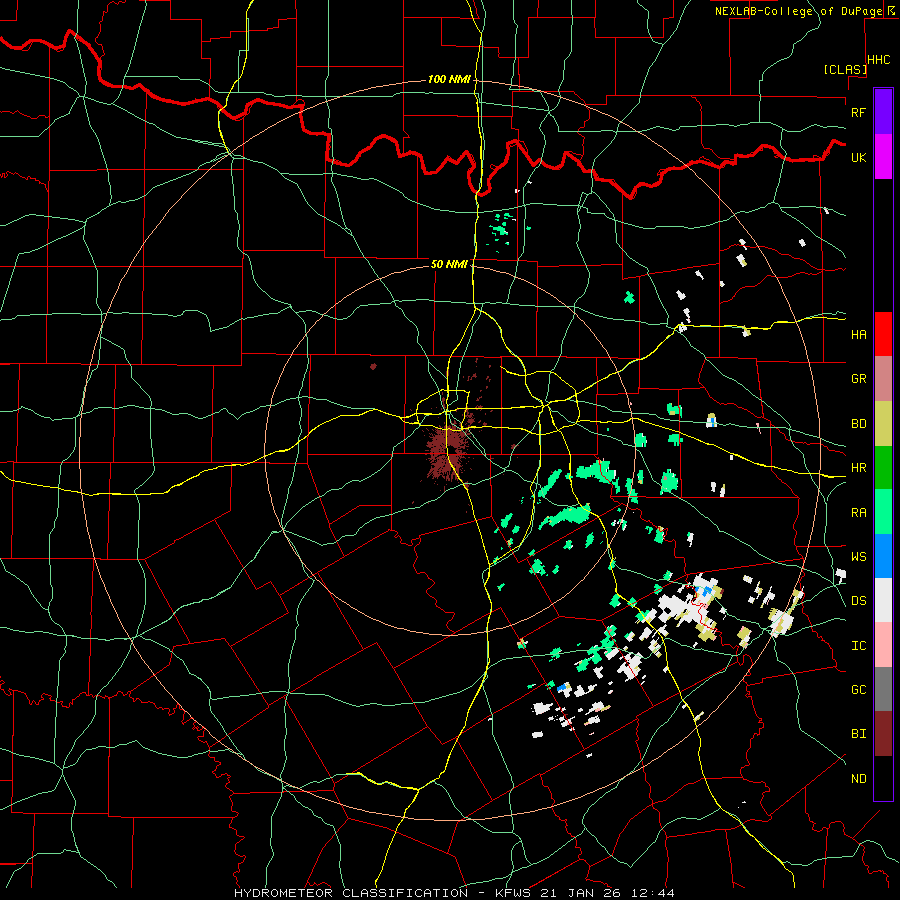Click the "50 NMI" range ring label

coord(449,264)
